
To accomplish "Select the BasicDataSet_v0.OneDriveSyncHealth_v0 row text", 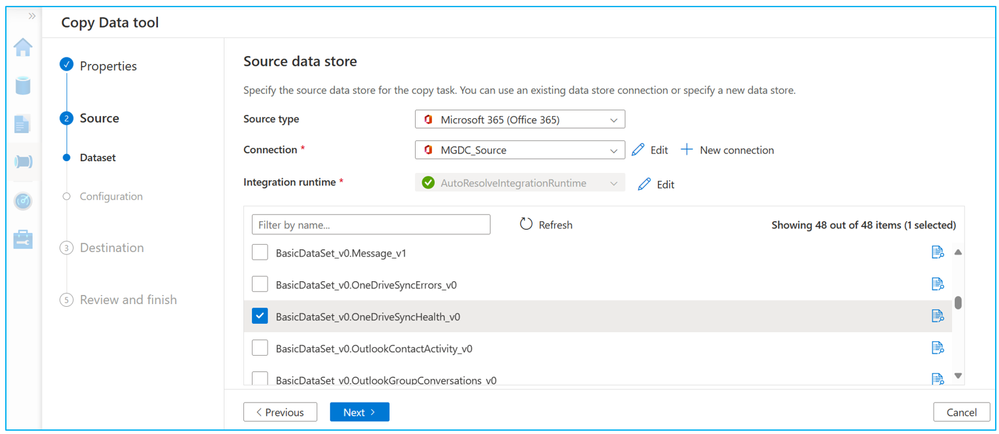I will coord(368,317).
